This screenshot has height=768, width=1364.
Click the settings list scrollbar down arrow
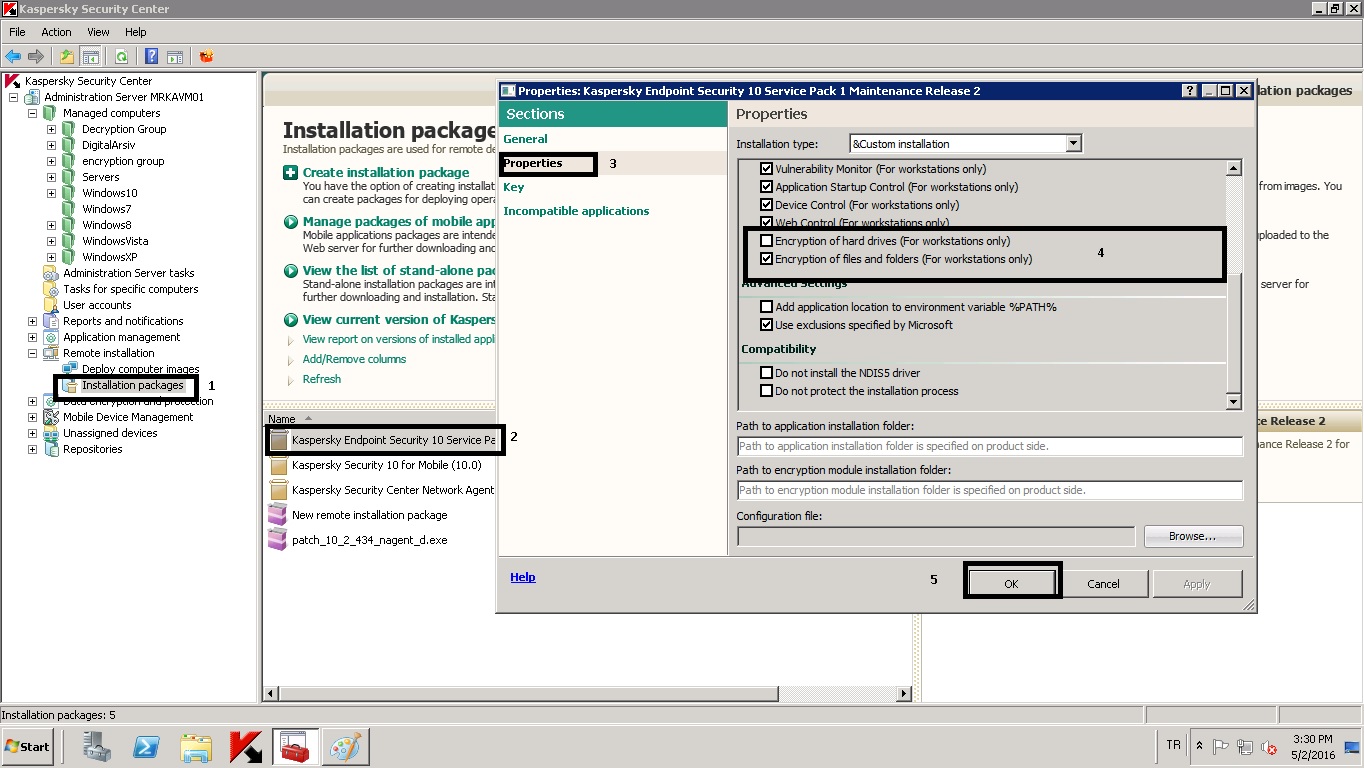click(x=1233, y=402)
